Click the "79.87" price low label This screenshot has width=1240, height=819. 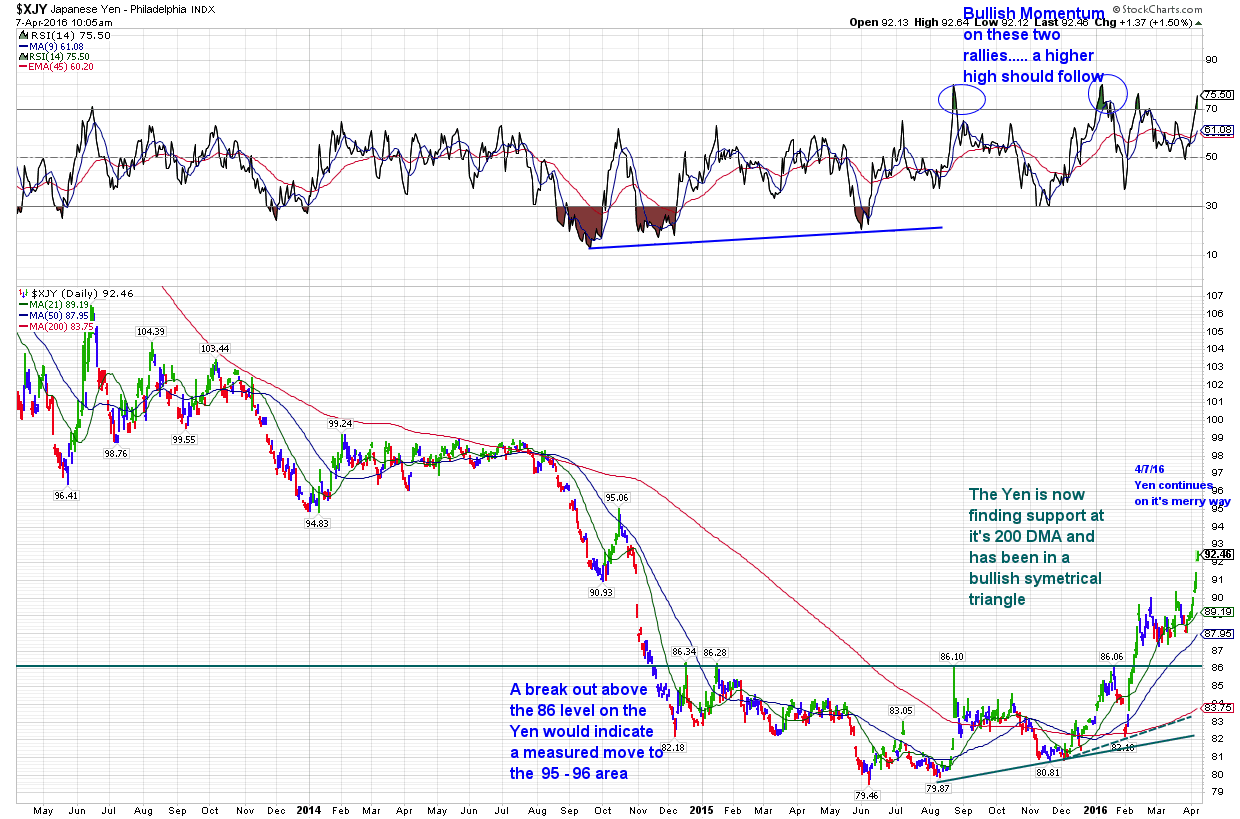tap(936, 788)
